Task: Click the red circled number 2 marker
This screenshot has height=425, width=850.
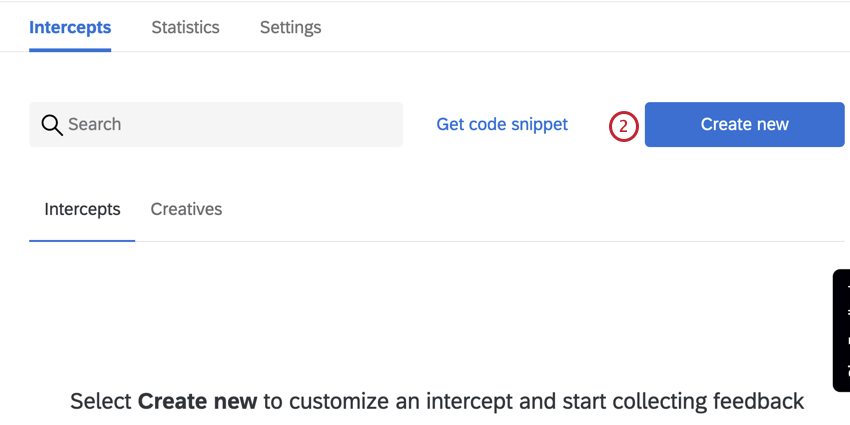Action: click(x=623, y=126)
